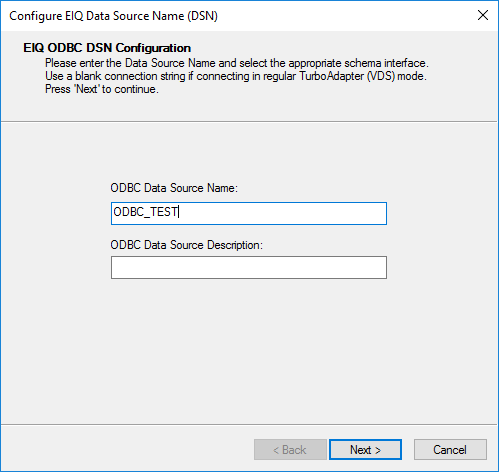Click the 'ODBC Data Source Description:' label
Viewport: 499px width, 472px height.
coord(186,245)
